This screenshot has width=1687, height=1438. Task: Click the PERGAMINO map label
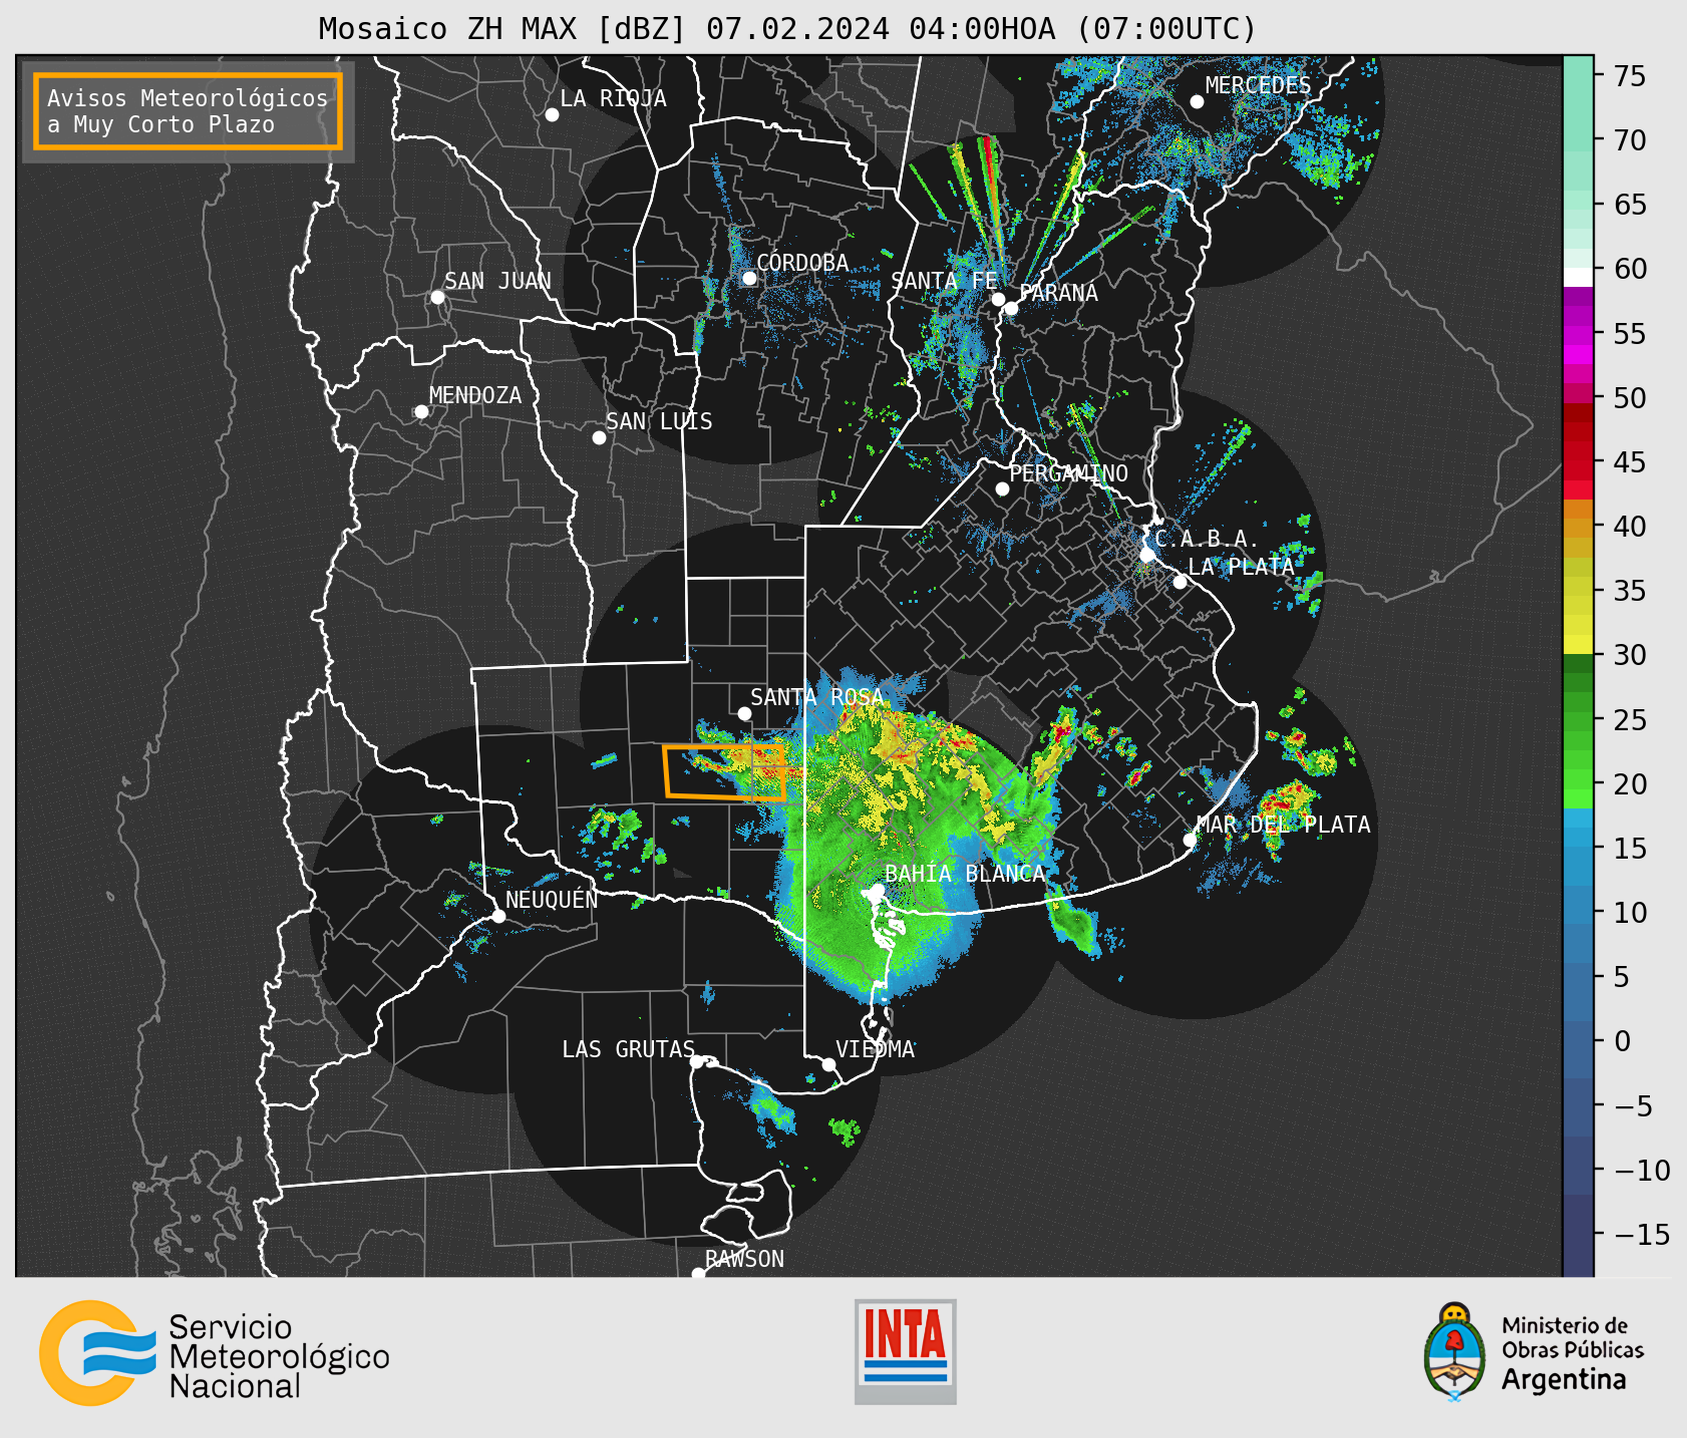(x=1069, y=473)
